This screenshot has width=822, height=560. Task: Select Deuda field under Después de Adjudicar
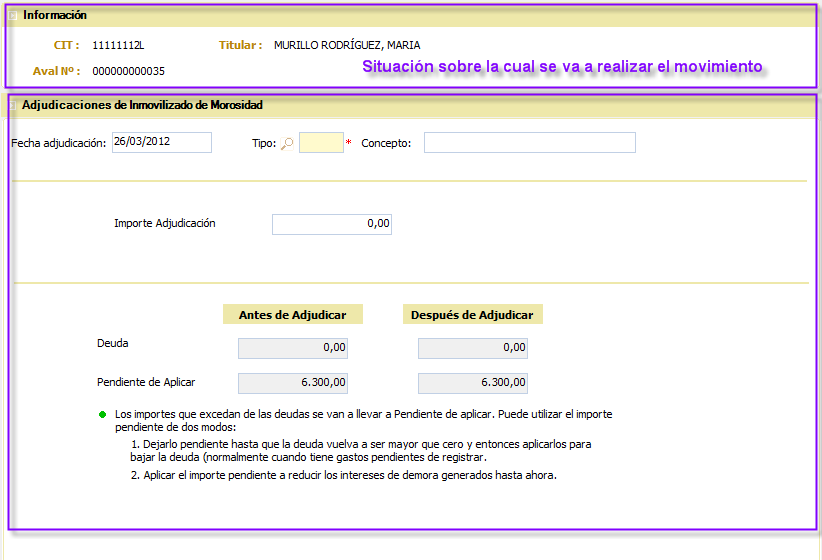tap(473, 348)
